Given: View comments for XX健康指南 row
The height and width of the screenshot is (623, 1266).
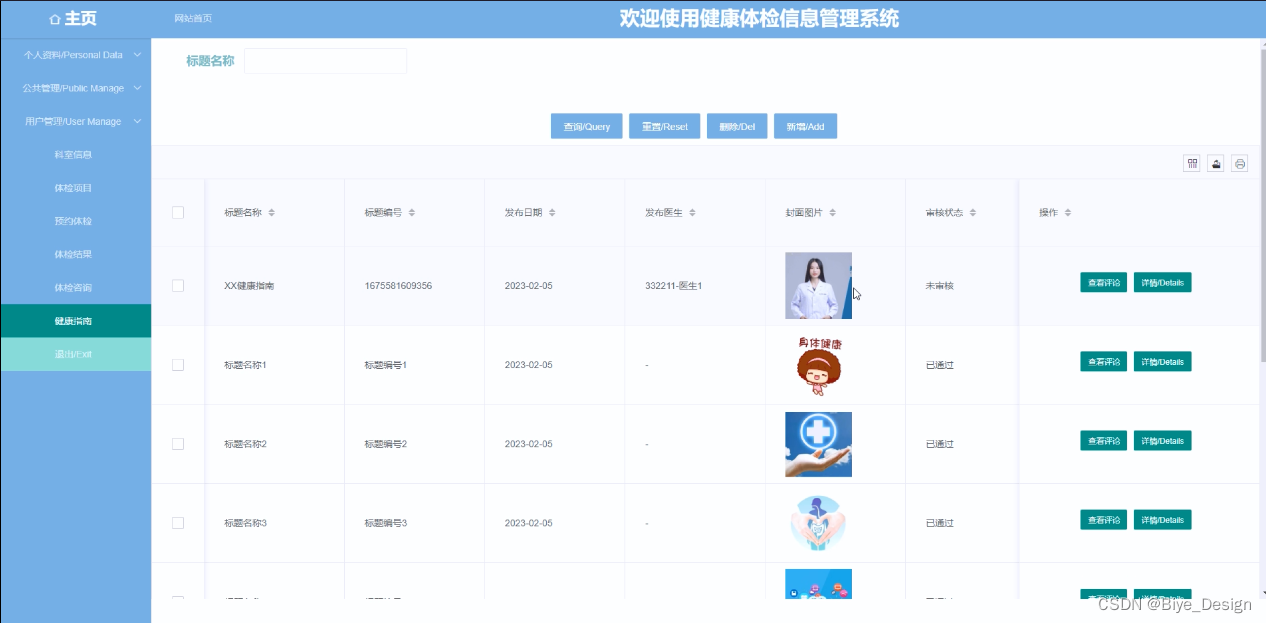Looking at the screenshot, I should pos(1103,282).
